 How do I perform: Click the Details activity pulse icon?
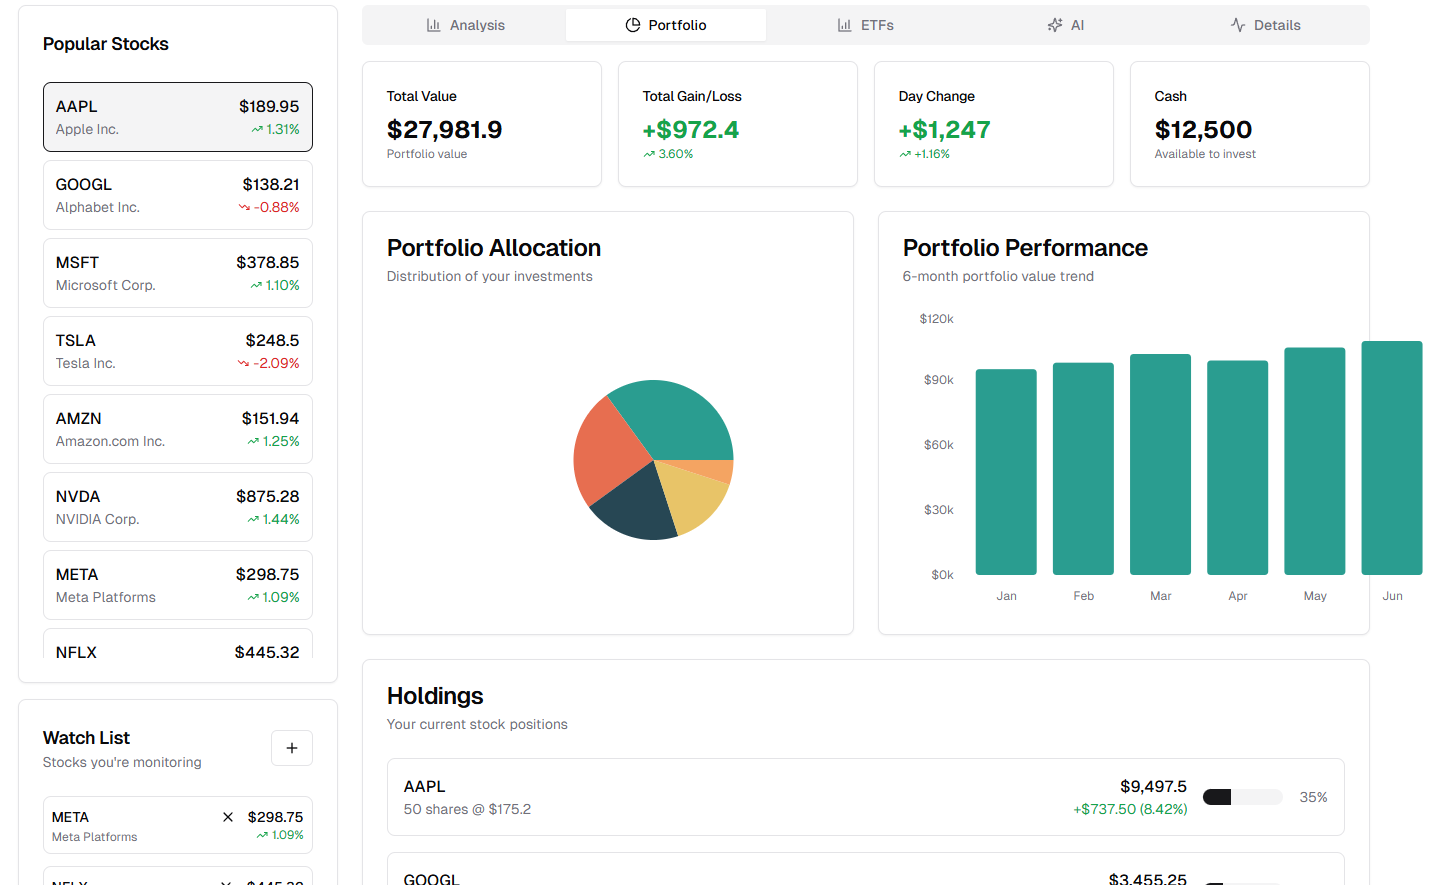tap(1238, 25)
